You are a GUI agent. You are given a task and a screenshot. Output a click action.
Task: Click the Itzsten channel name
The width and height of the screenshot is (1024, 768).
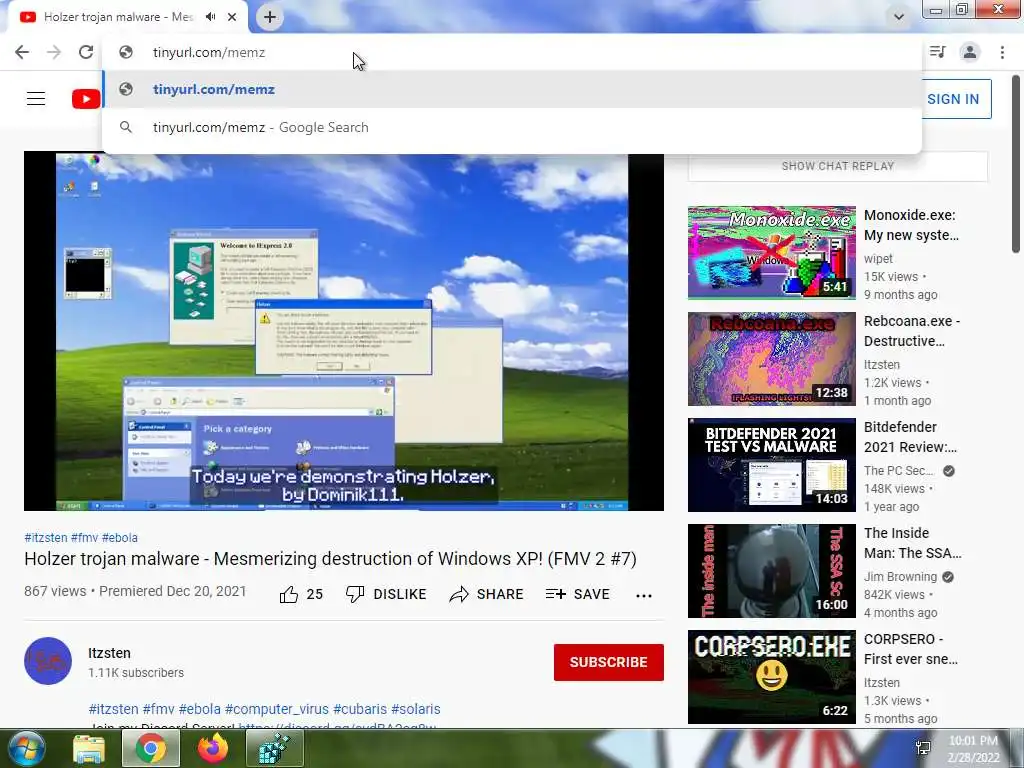pos(109,653)
